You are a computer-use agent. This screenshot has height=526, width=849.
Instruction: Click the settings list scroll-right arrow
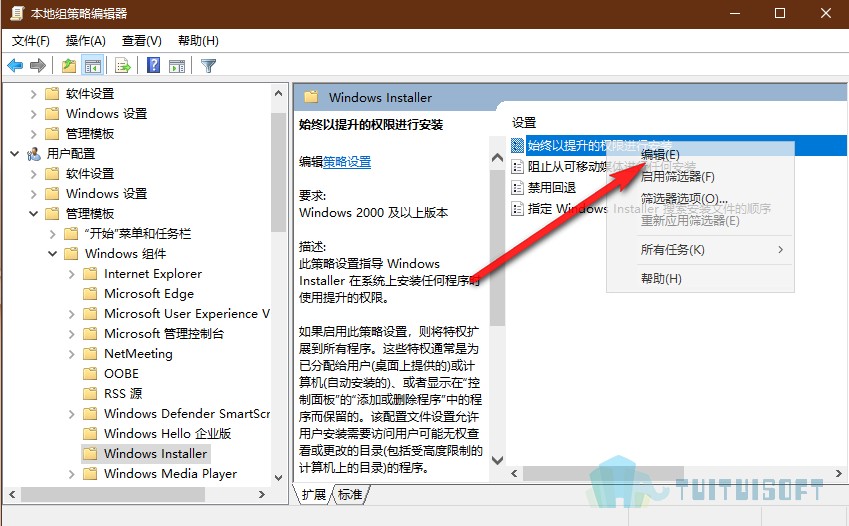click(x=839, y=473)
